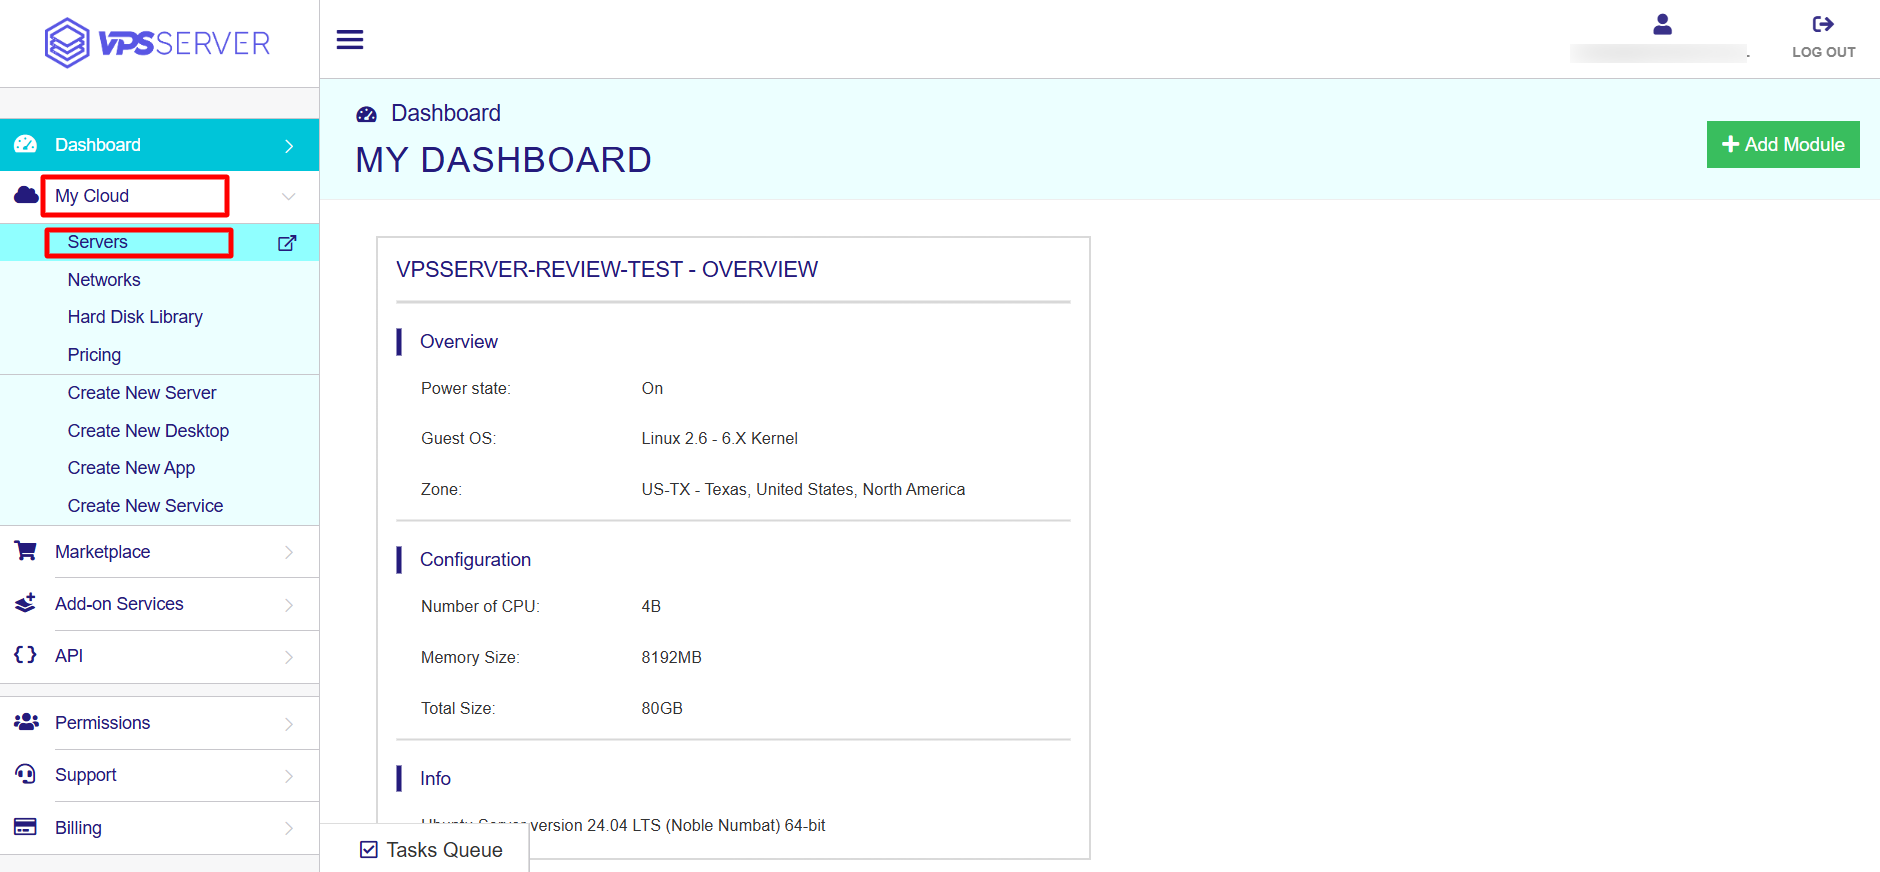Screen dimensions: 1880x872
Task: Click the breadcrumb Dashboard gauge icon
Action: 367,114
